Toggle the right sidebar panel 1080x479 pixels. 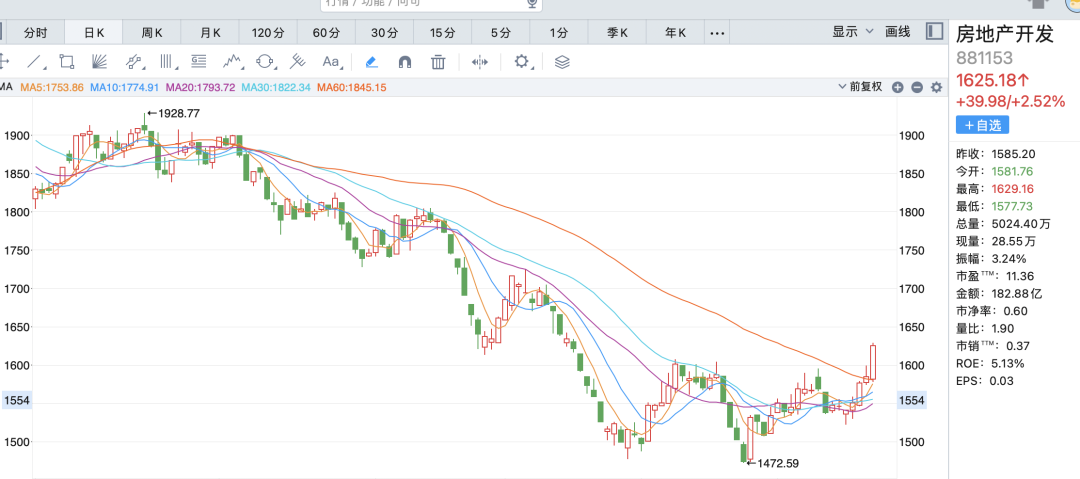(935, 32)
